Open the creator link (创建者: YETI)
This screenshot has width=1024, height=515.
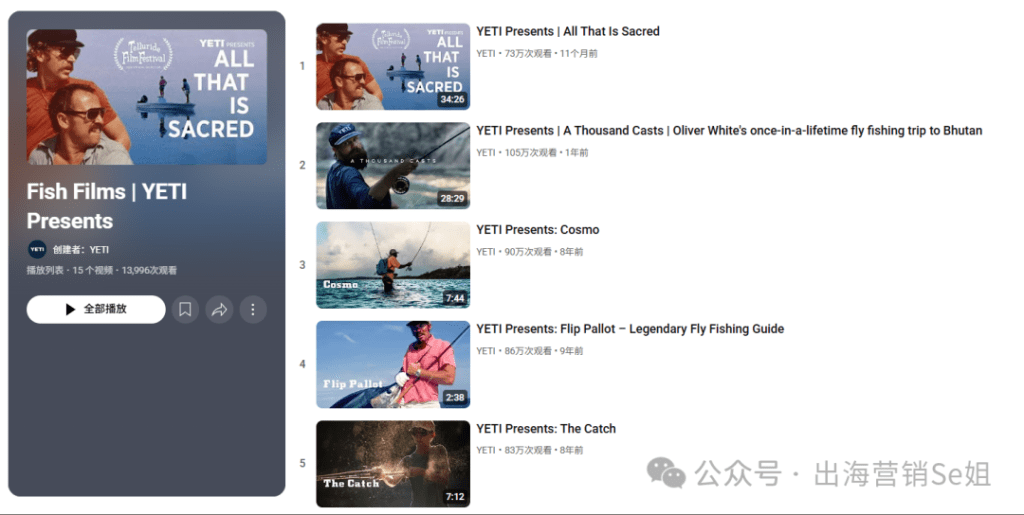click(81, 249)
